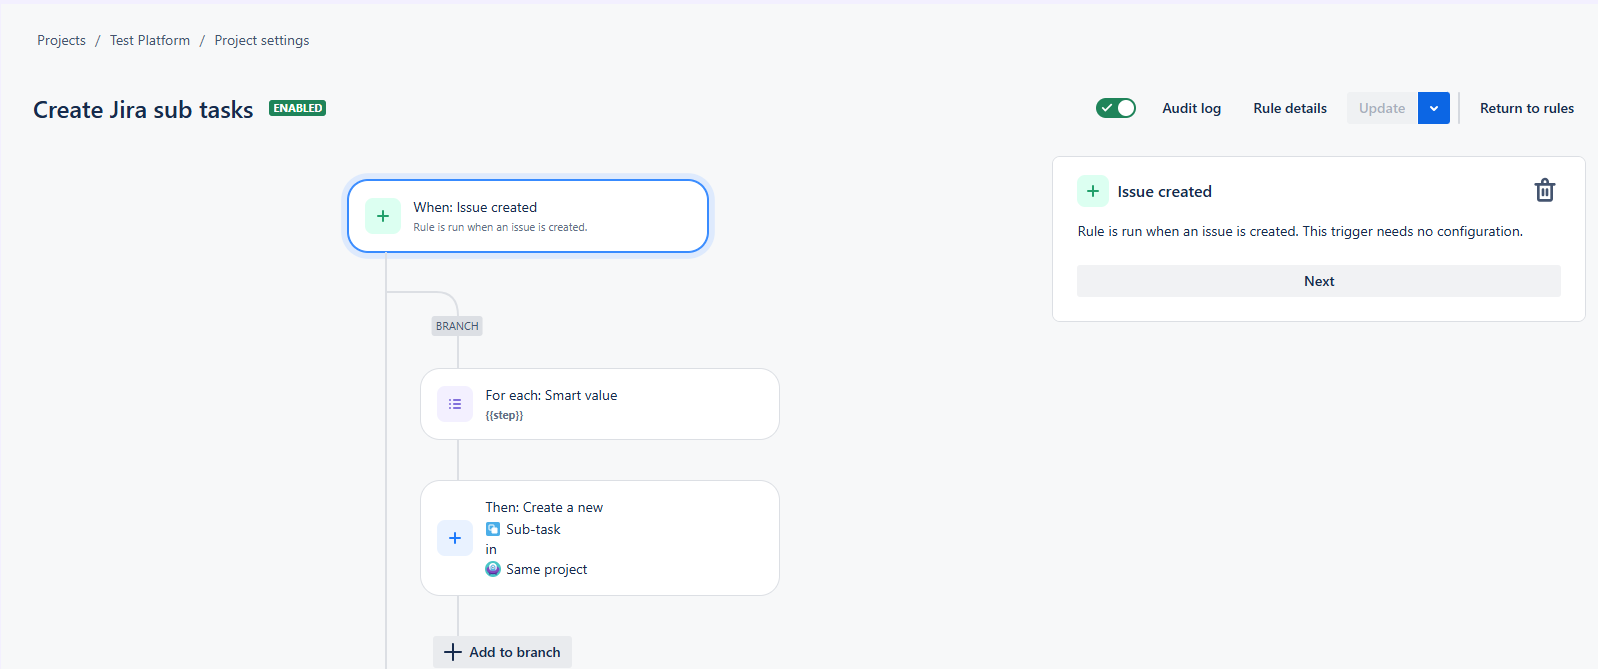Click the Update button

pyautogui.click(x=1382, y=108)
